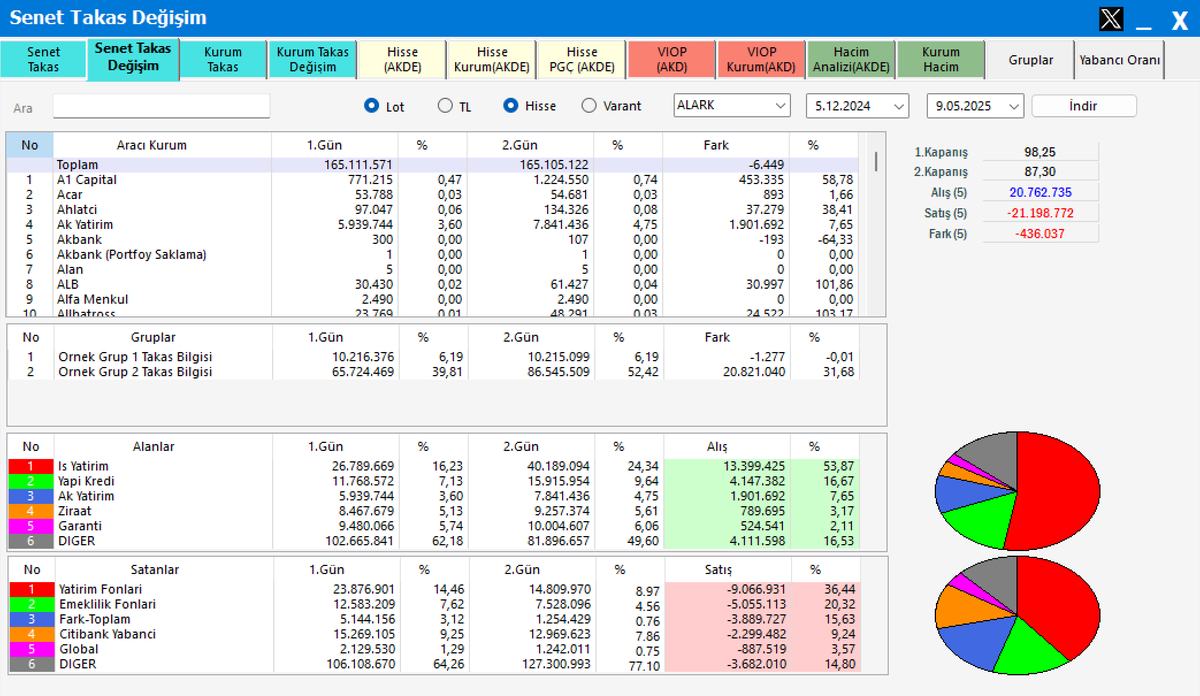Select Ornek Grup 1 Takas Bilgisi row

coord(432,357)
